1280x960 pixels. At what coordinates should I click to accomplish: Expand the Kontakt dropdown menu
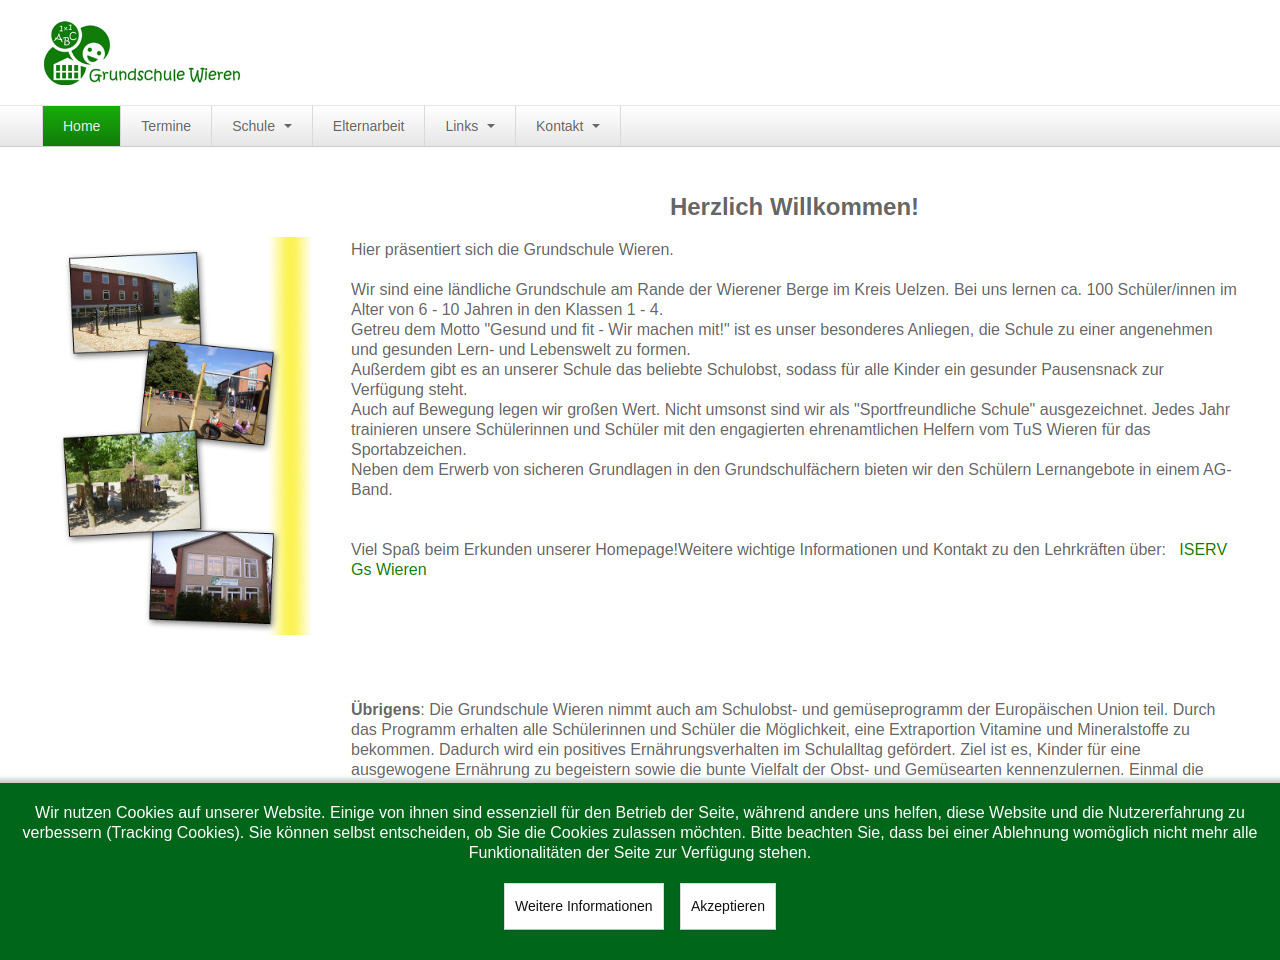pos(567,126)
